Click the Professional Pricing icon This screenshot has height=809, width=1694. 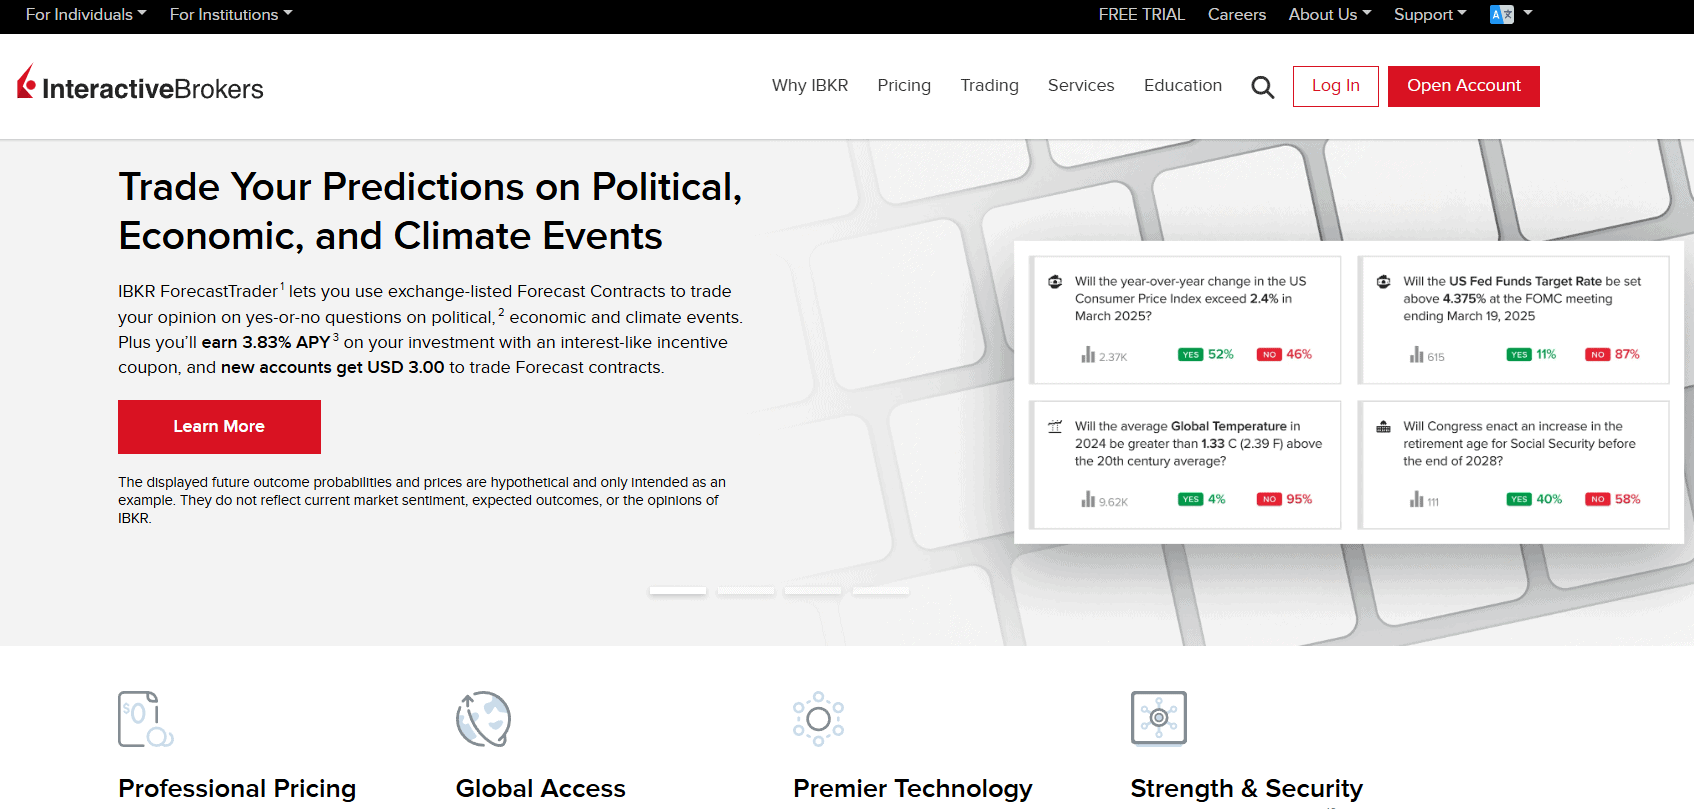(x=146, y=719)
